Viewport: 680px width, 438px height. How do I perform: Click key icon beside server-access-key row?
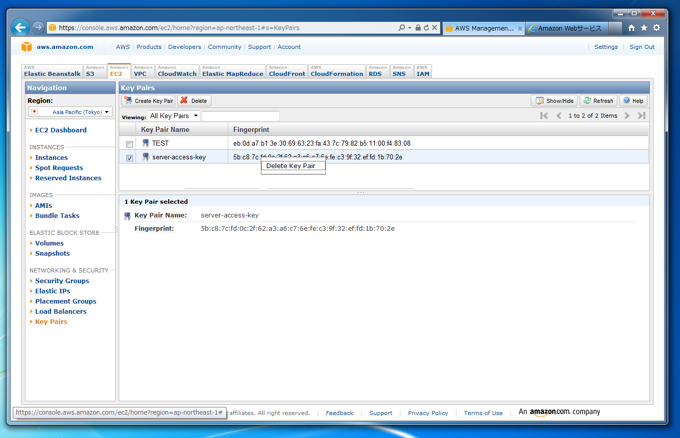click(146, 157)
